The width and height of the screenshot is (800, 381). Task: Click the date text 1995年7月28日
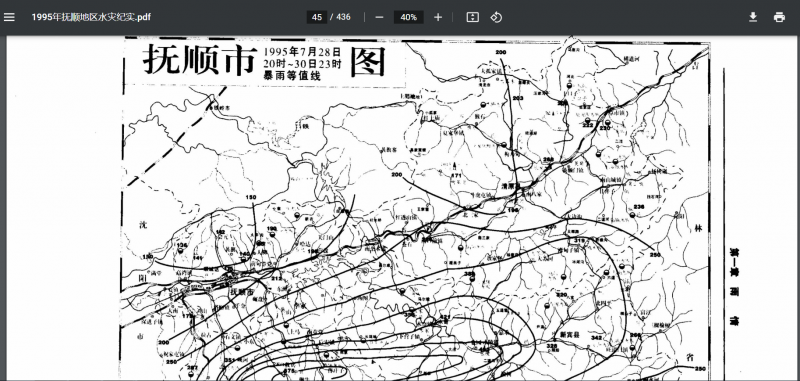point(302,52)
